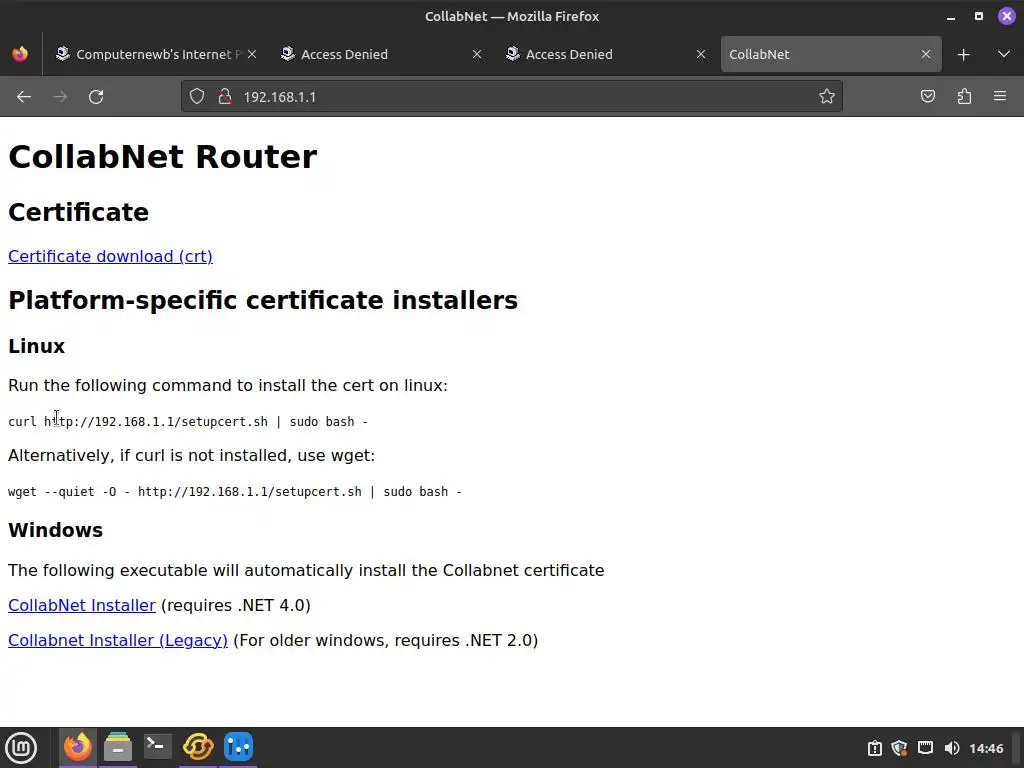Open a new tab with the plus button
1024x768 pixels.
tap(963, 55)
